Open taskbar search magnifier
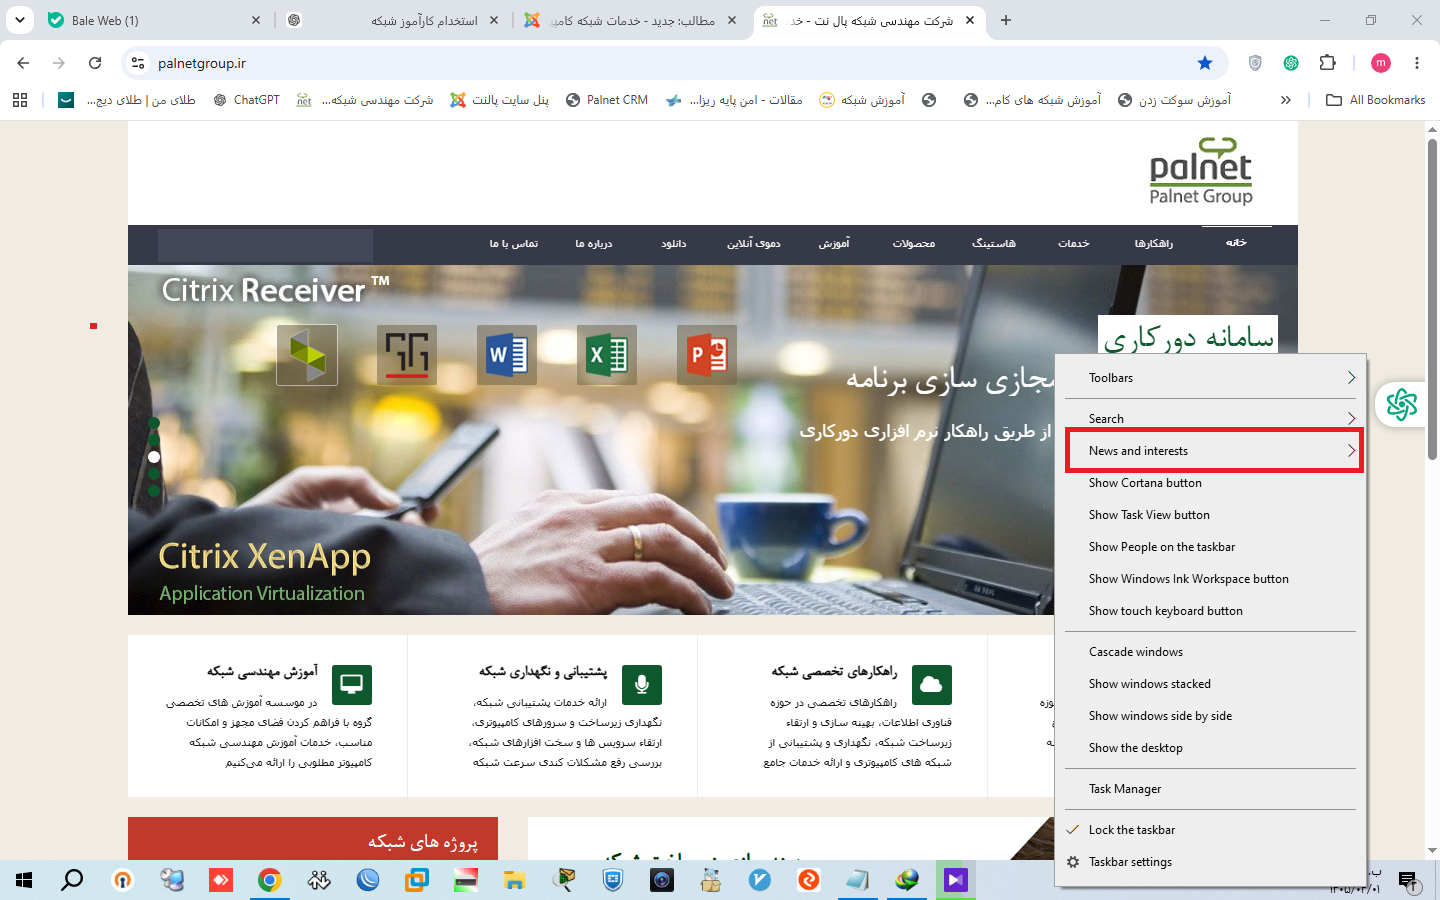1440x900 pixels. (72, 880)
